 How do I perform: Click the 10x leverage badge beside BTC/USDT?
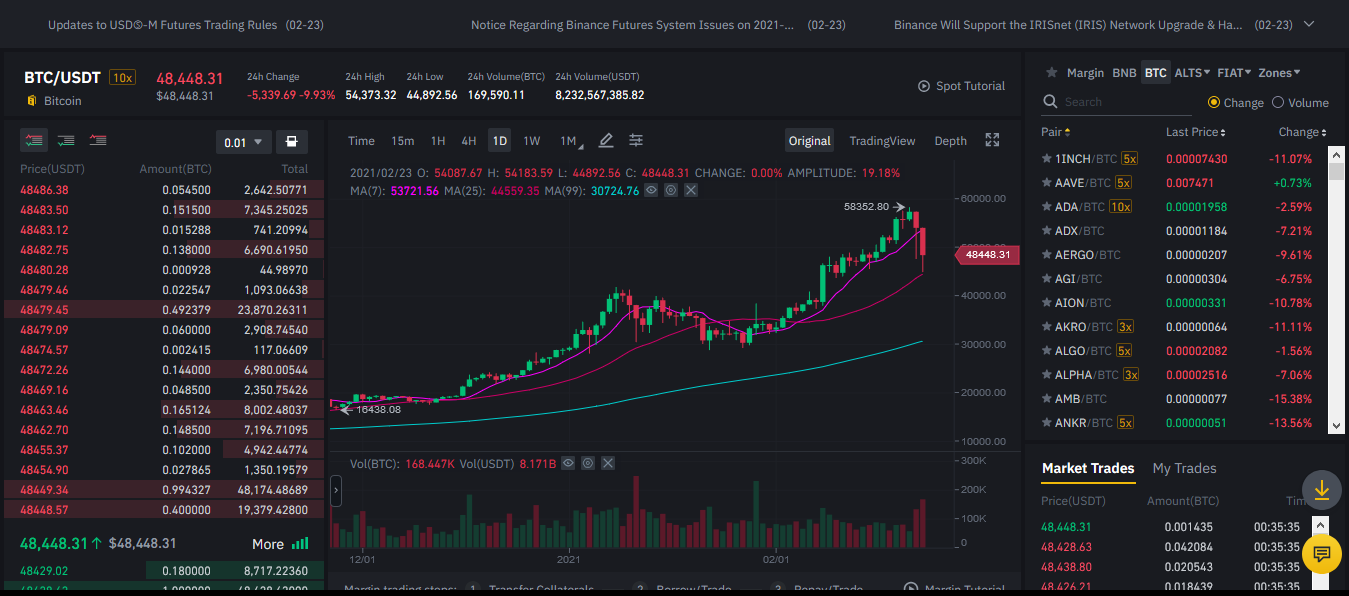point(122,78)
